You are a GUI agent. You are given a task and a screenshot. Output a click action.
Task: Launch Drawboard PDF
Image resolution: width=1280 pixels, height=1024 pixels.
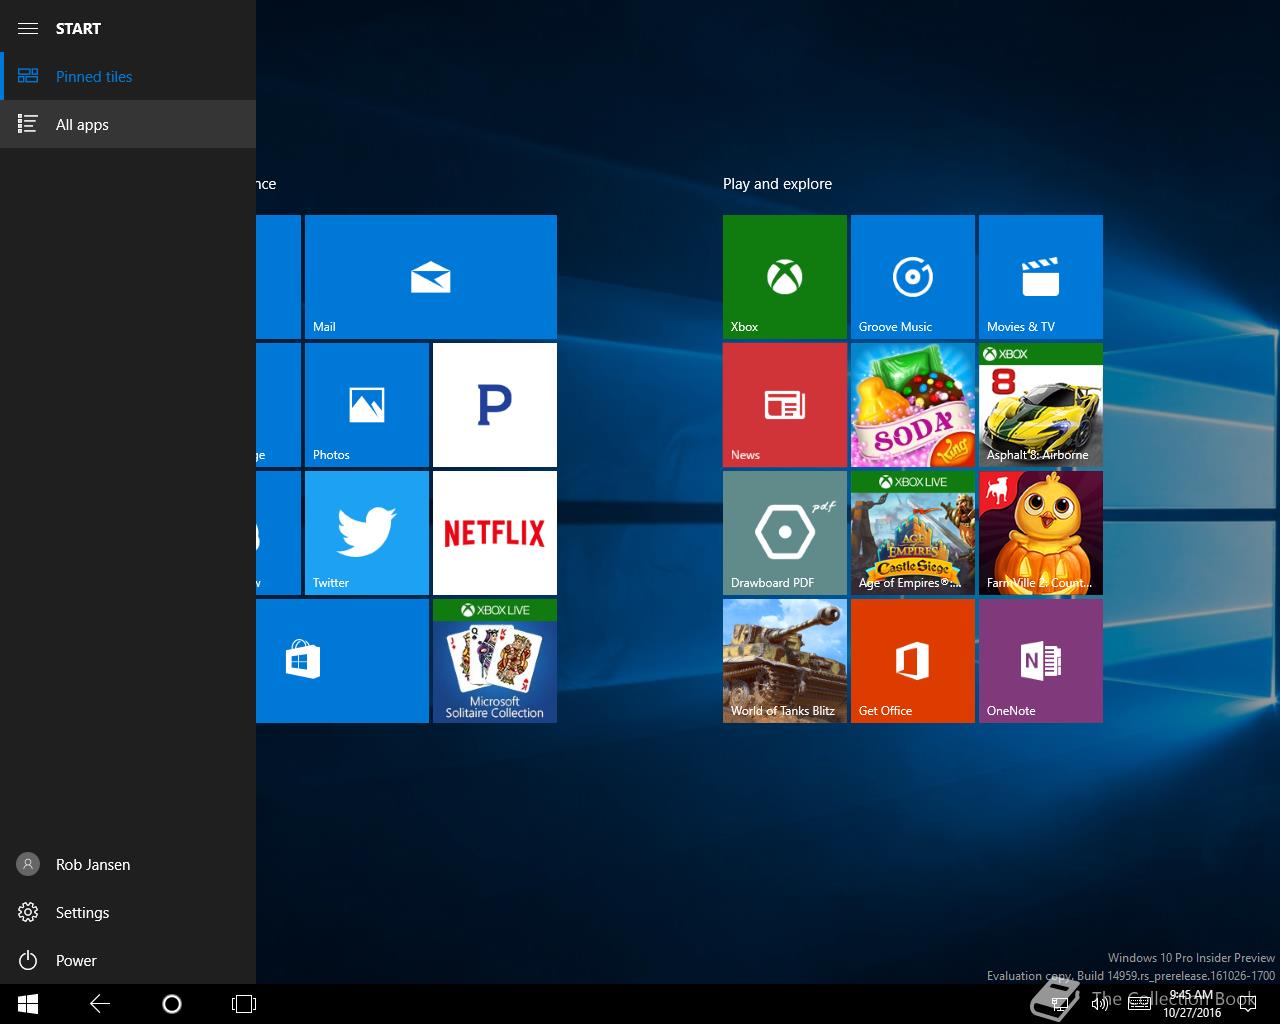pyautogui.click(x=785, y=533)
